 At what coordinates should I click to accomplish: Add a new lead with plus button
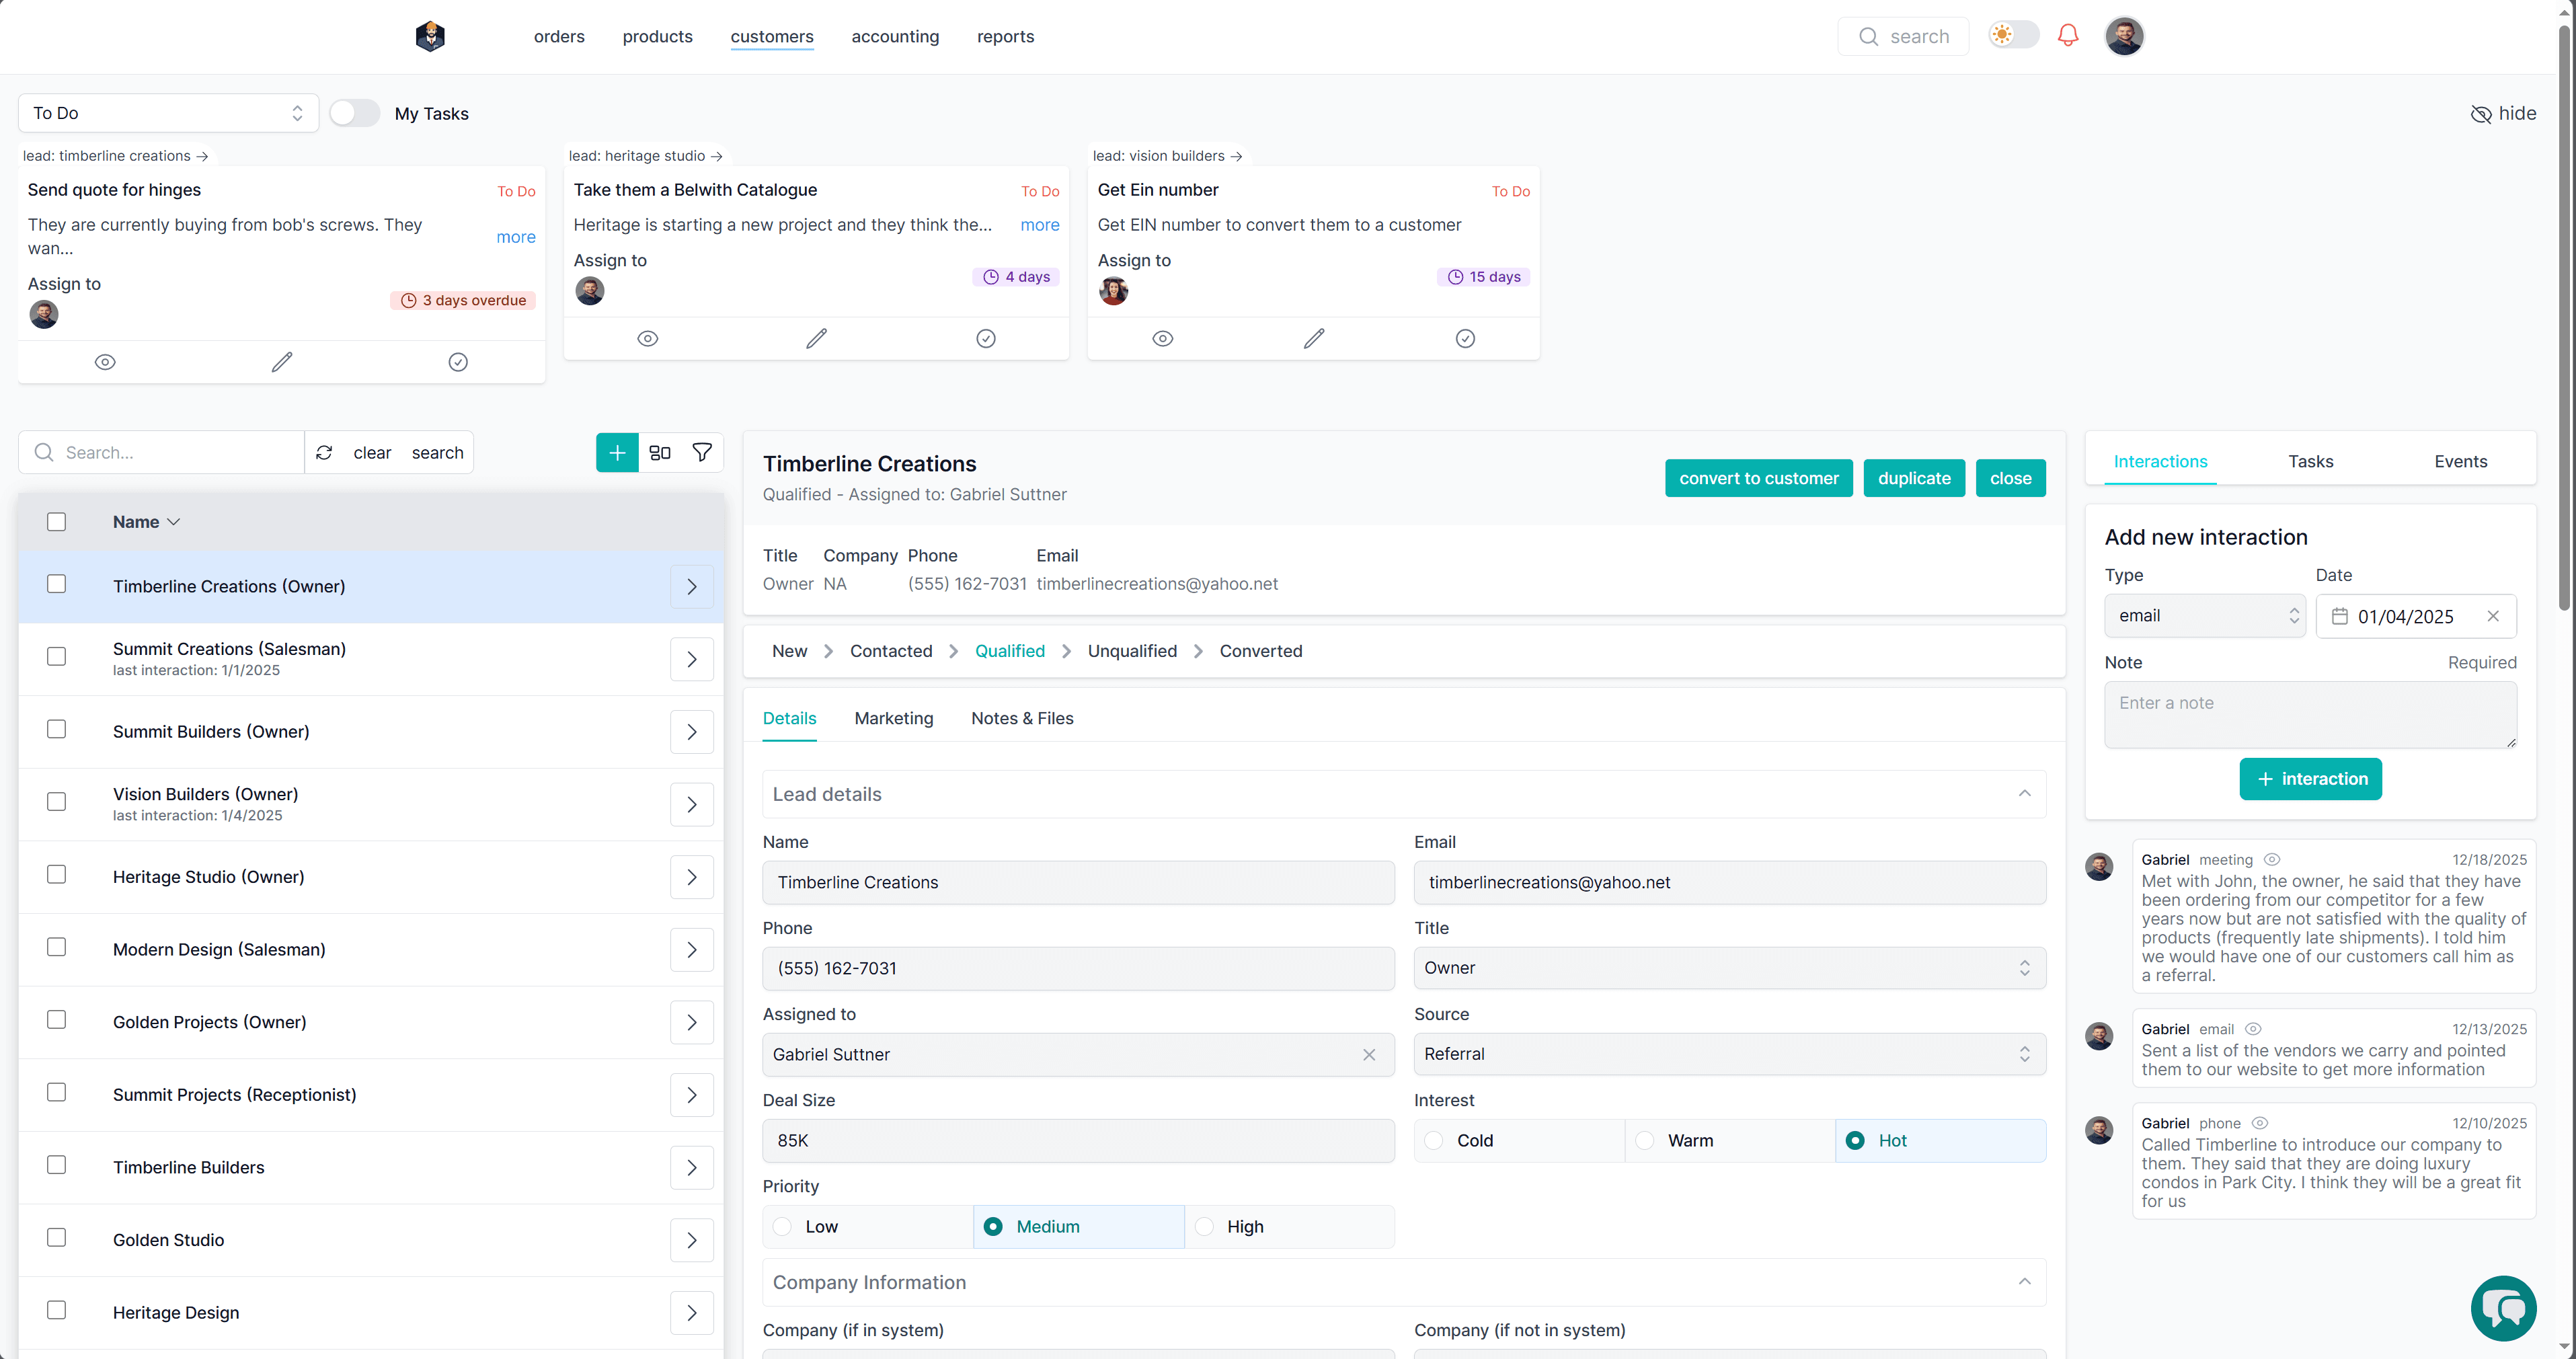617,453
